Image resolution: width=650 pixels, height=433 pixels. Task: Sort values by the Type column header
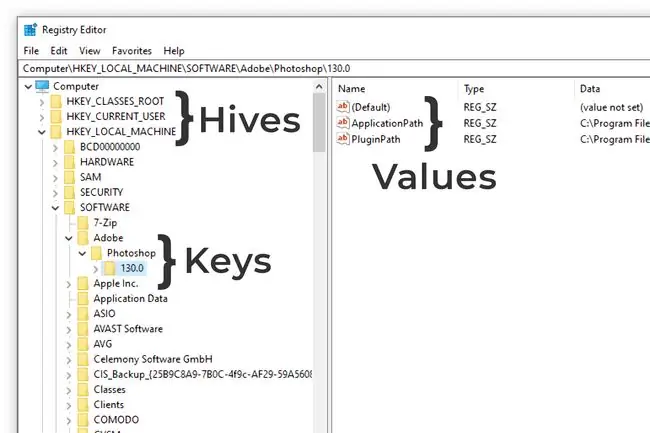tap(516, 89)
